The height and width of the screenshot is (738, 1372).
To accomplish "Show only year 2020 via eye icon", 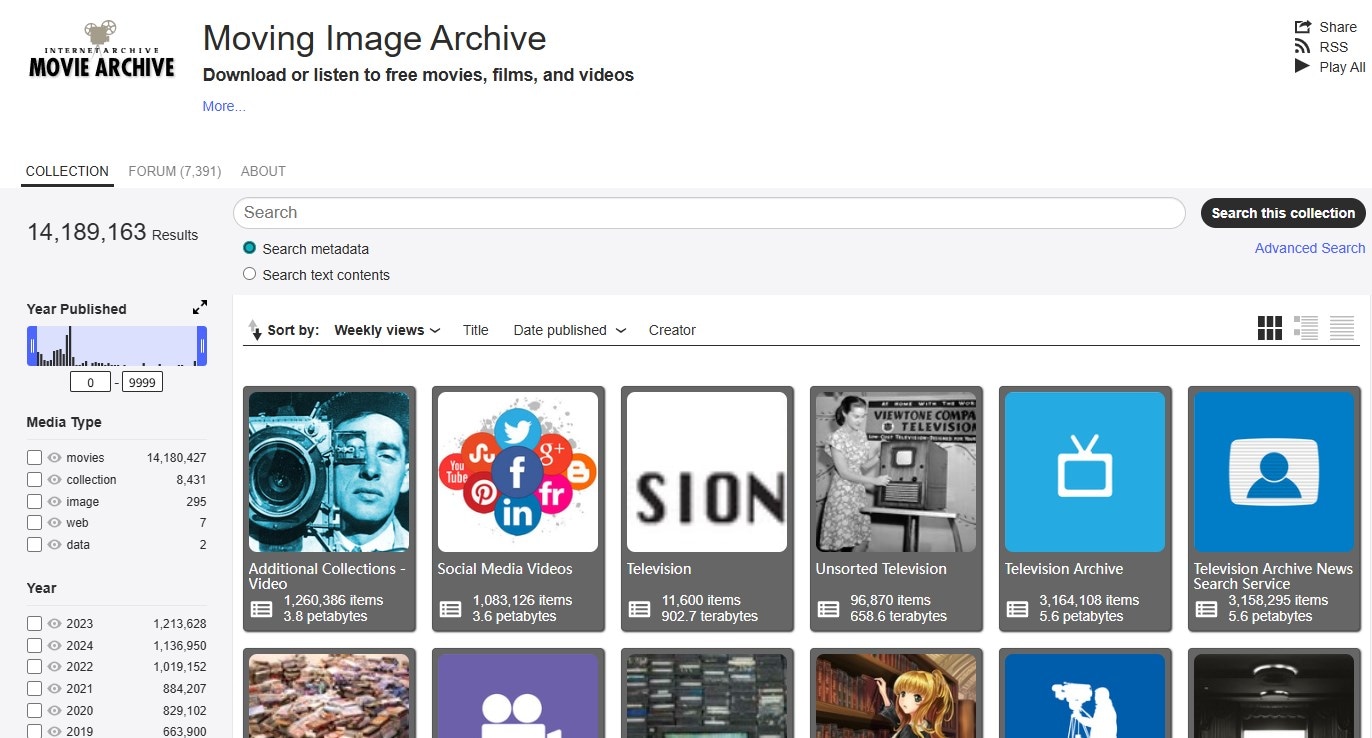I will click(54, 711).
